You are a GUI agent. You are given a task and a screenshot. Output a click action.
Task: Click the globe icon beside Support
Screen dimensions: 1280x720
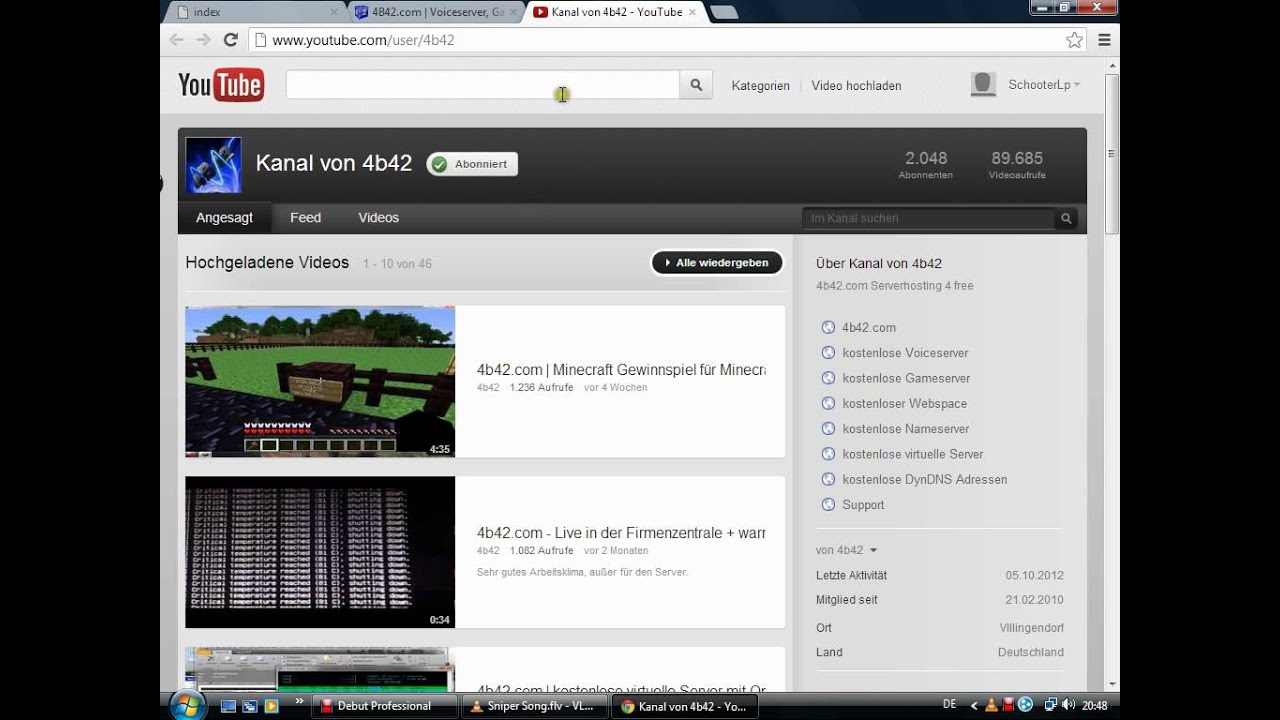click(x=827, y=505)
